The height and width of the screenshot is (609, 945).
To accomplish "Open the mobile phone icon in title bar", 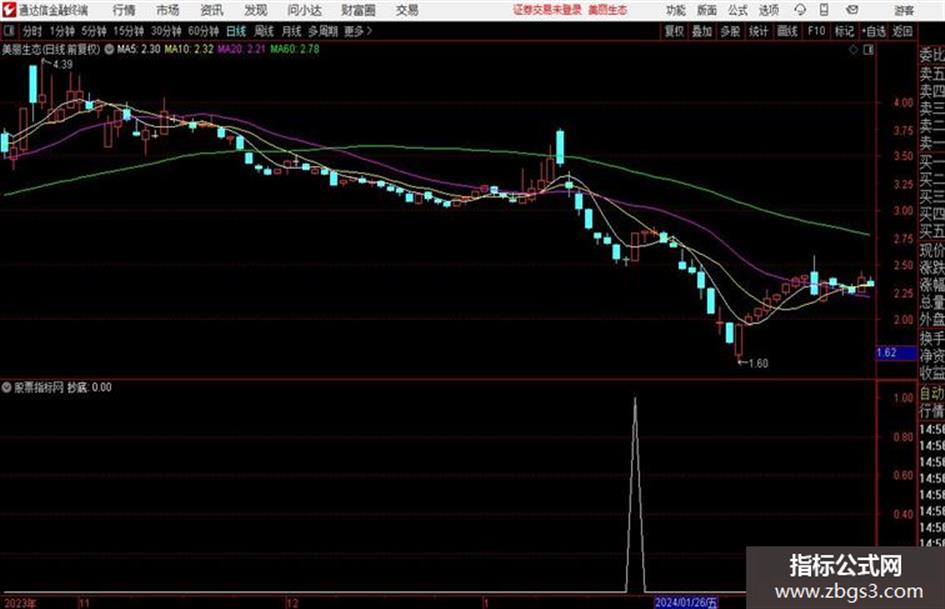I will 824,10.
